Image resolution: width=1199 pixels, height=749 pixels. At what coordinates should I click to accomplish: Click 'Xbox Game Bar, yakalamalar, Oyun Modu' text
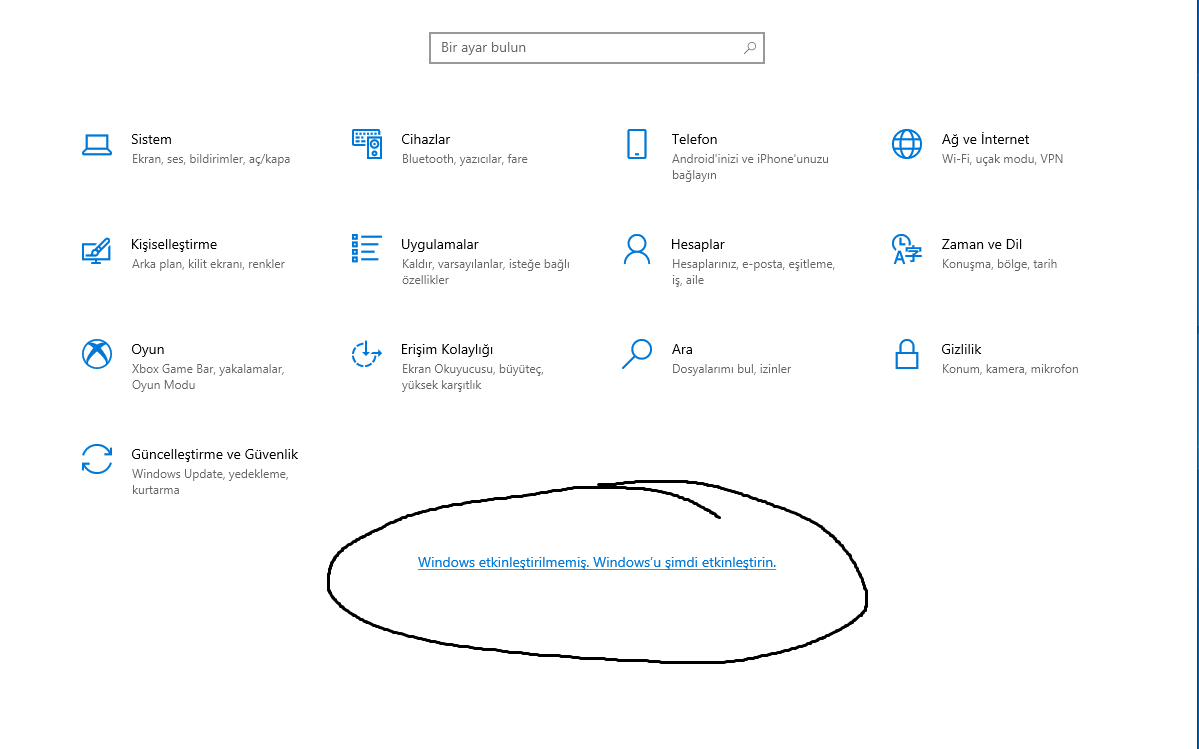coord(208,377)
